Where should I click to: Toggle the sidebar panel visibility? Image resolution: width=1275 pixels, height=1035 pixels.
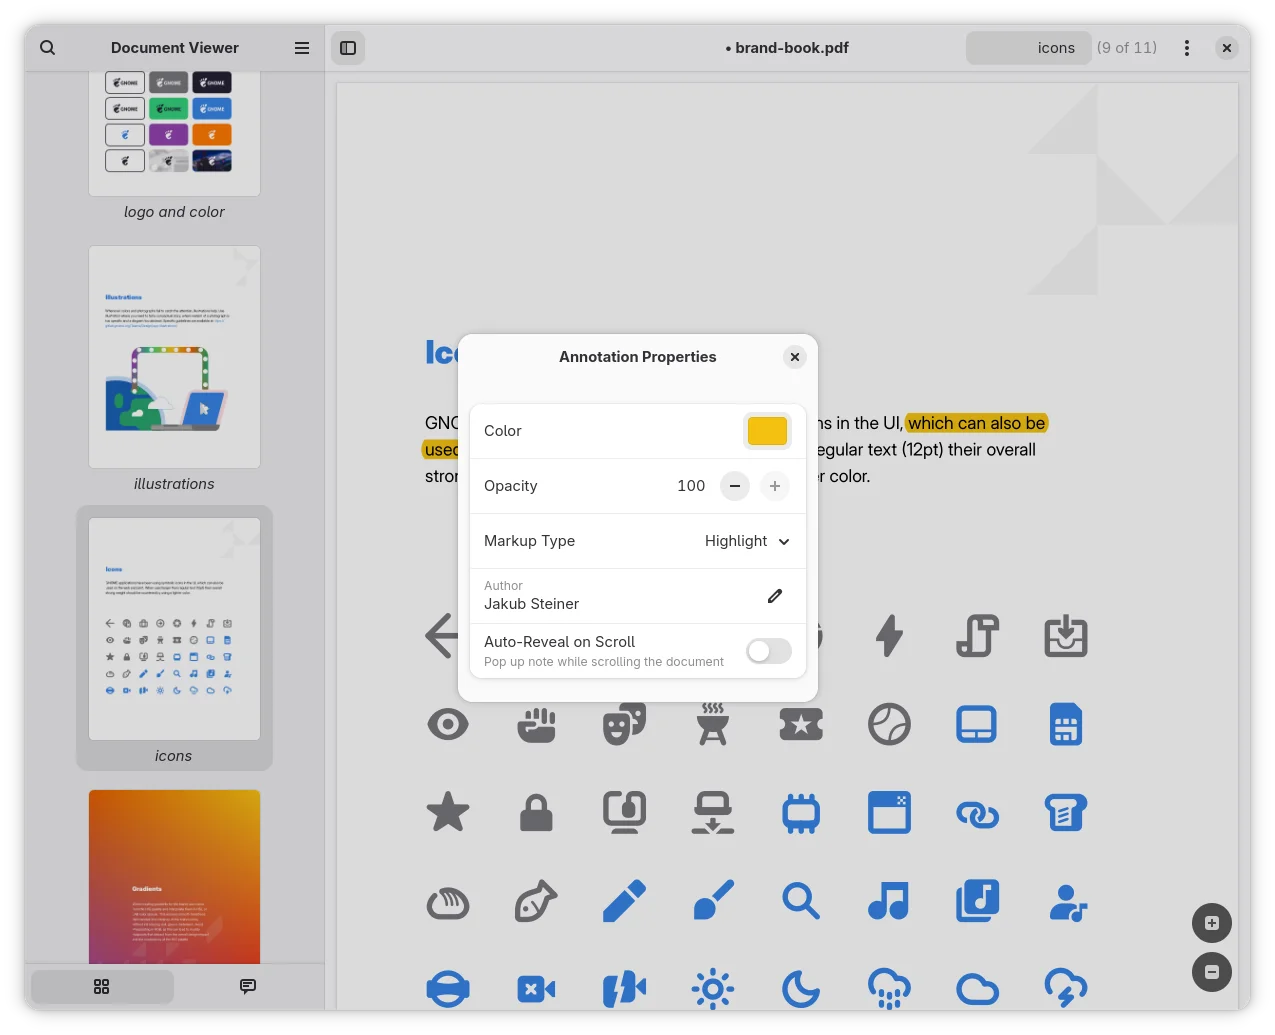[x=348, y=47]
